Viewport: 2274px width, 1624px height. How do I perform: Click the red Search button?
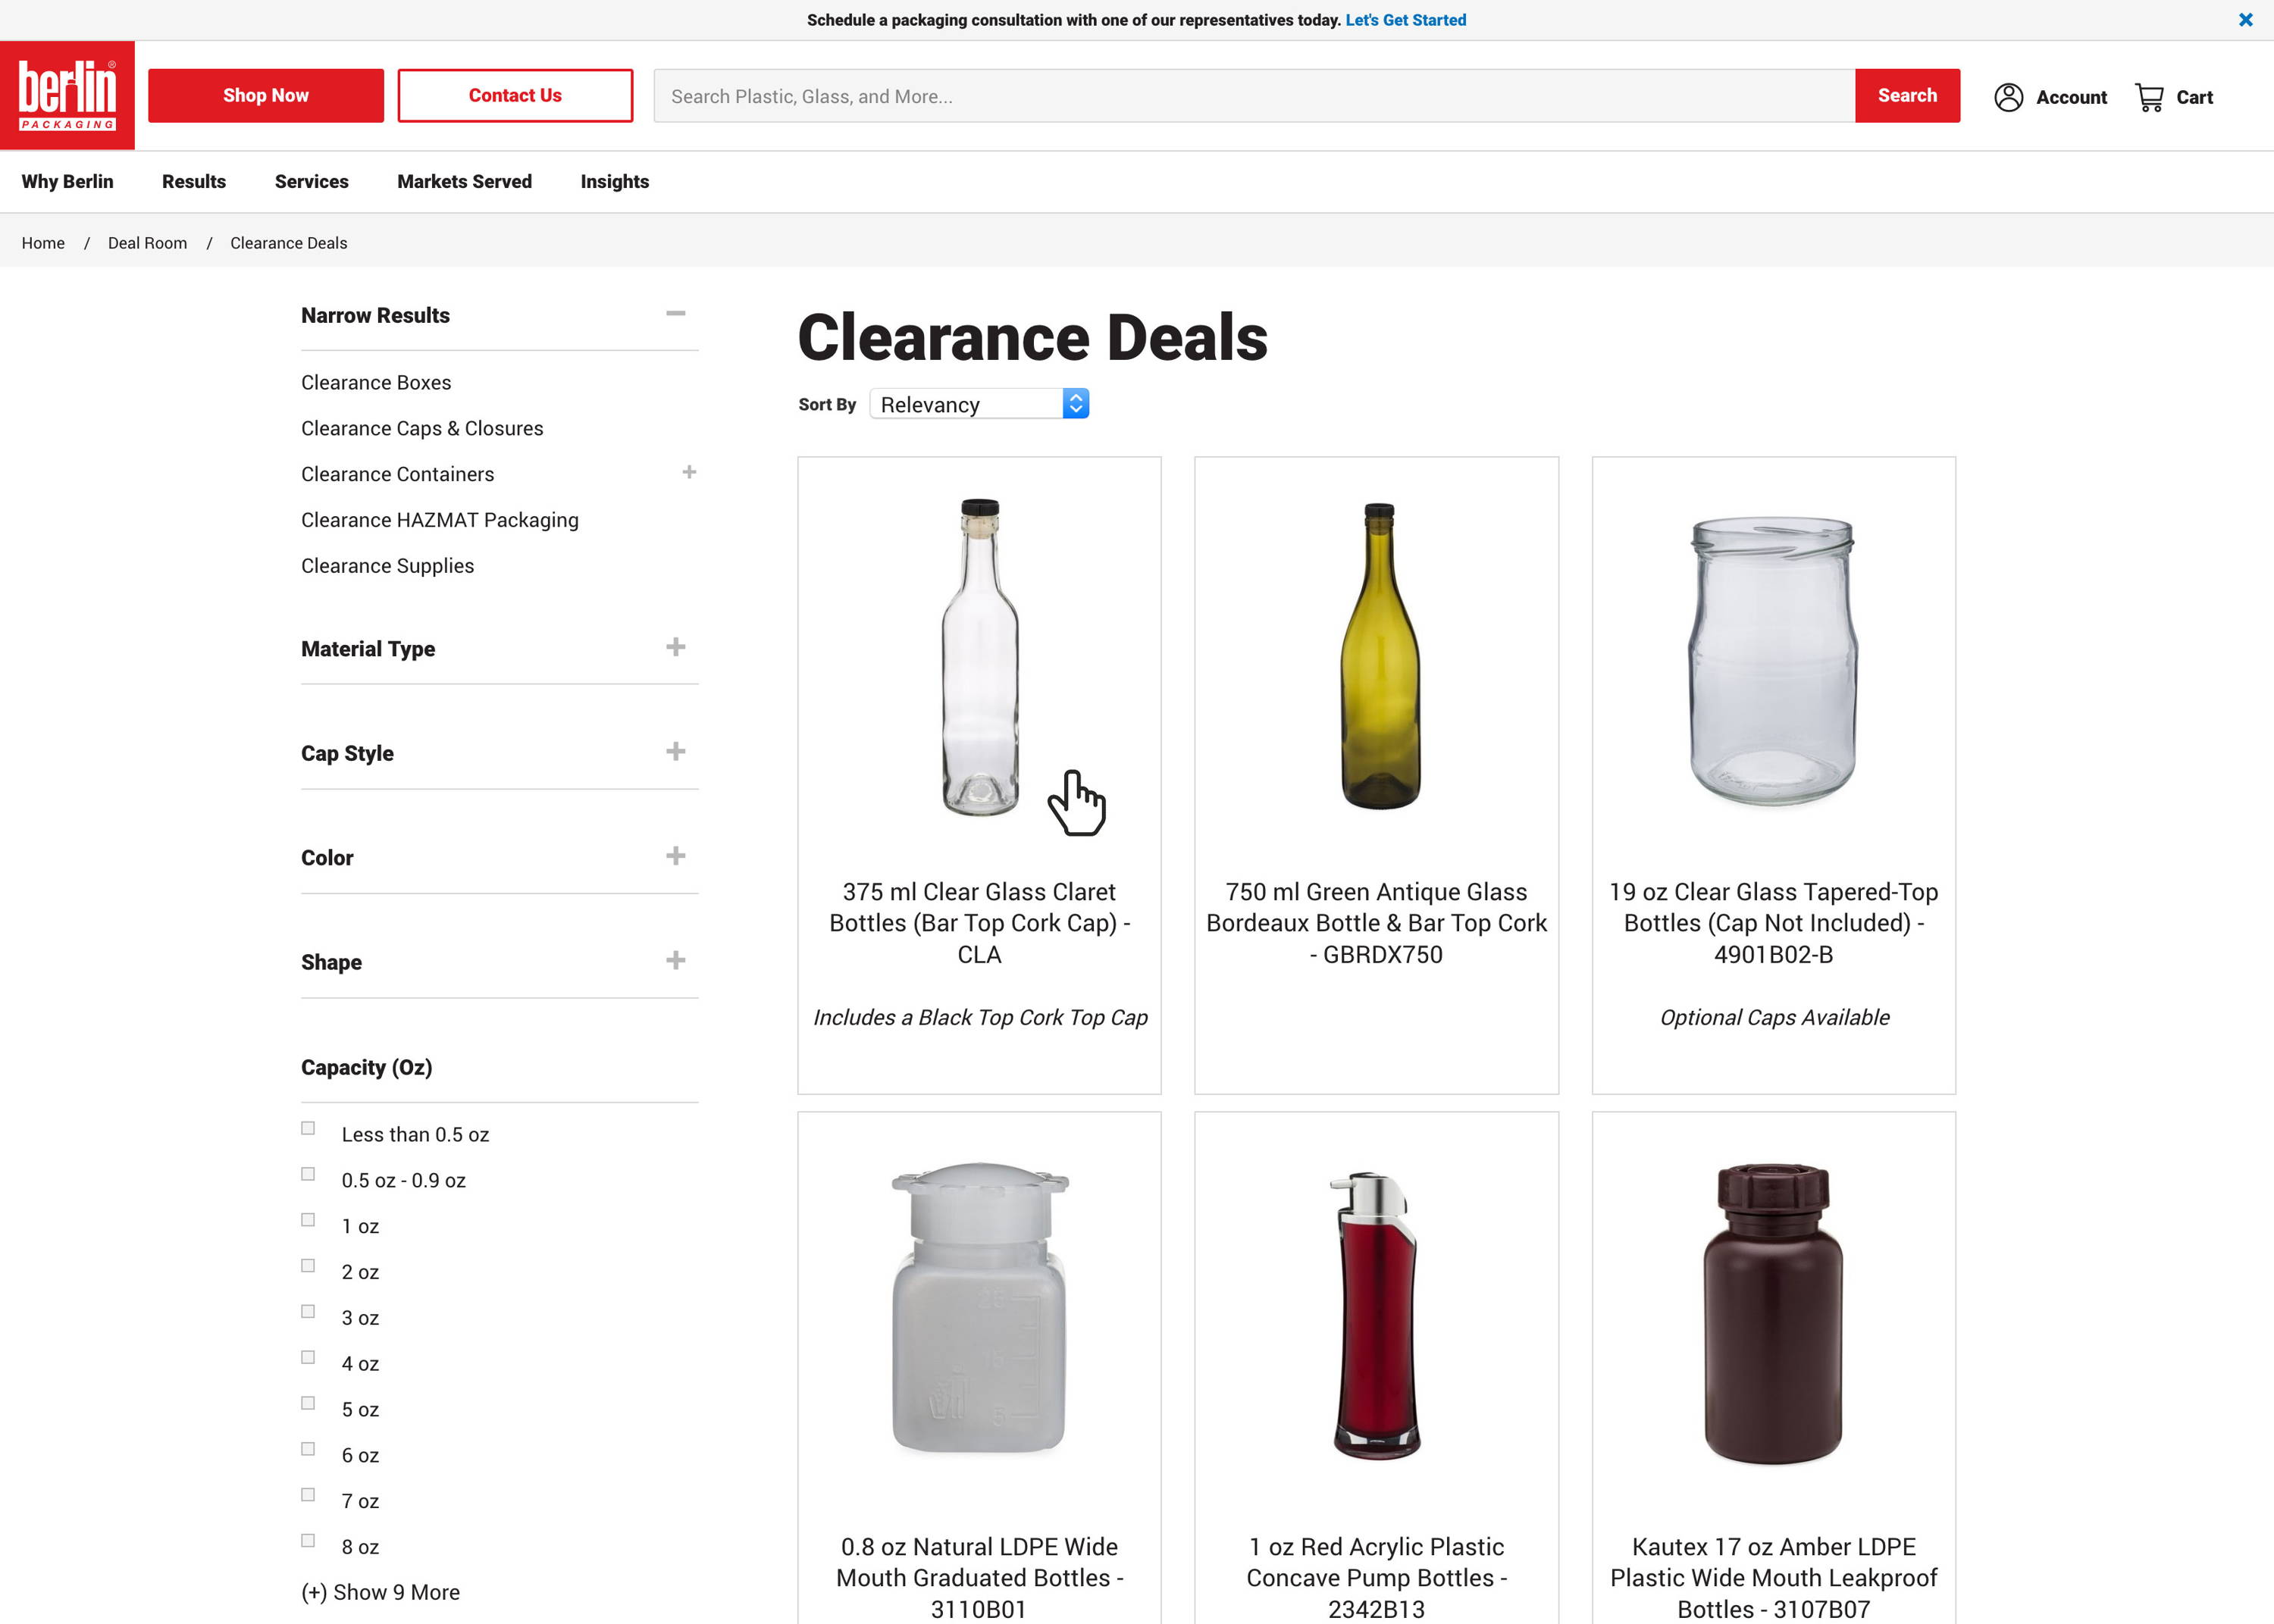(x=1907, y=96)
